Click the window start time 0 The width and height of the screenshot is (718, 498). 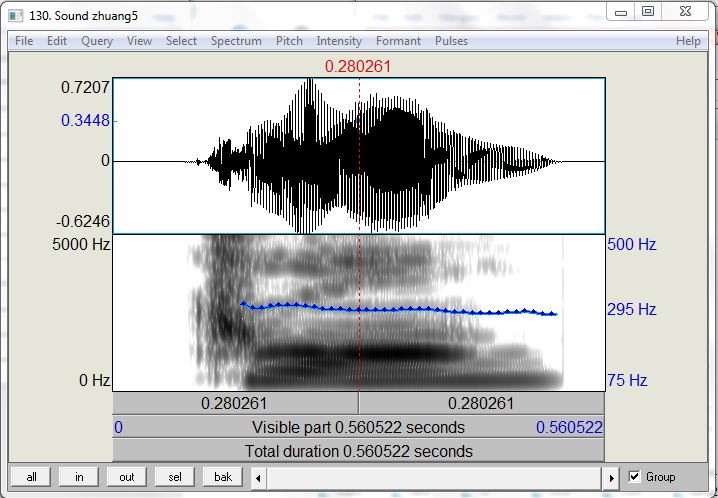(118, 428)
